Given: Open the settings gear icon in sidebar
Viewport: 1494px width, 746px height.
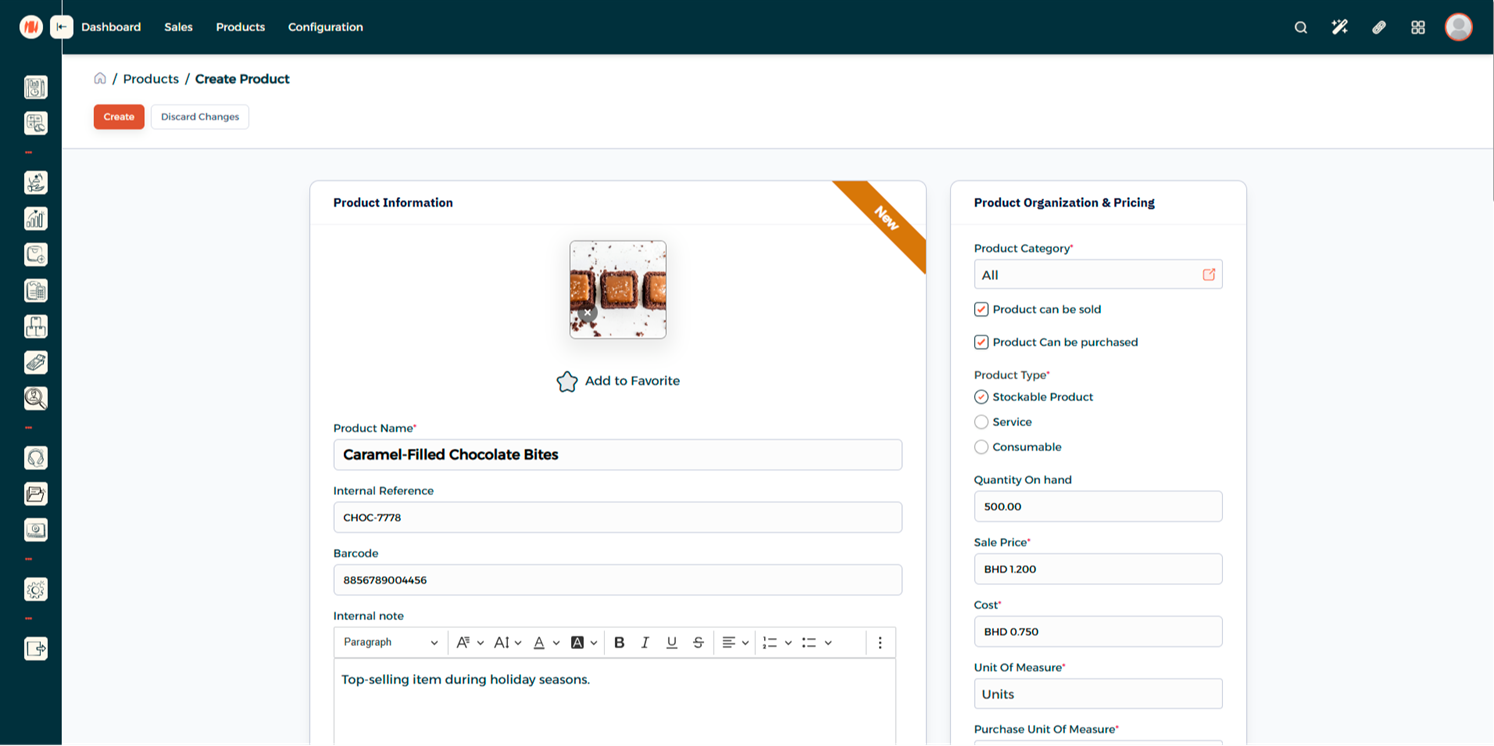Looking at the screenshot, I should 36,590.
